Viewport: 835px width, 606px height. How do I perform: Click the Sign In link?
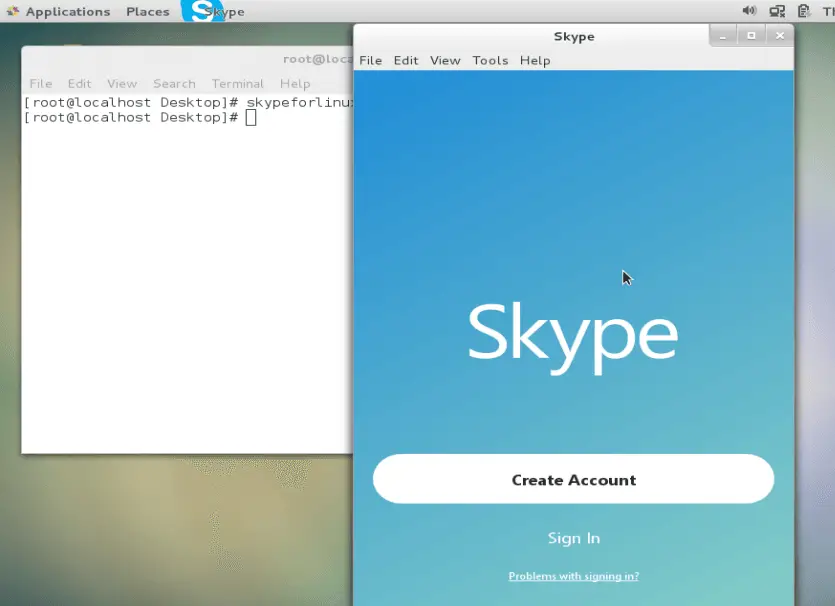tap(574, 538)
